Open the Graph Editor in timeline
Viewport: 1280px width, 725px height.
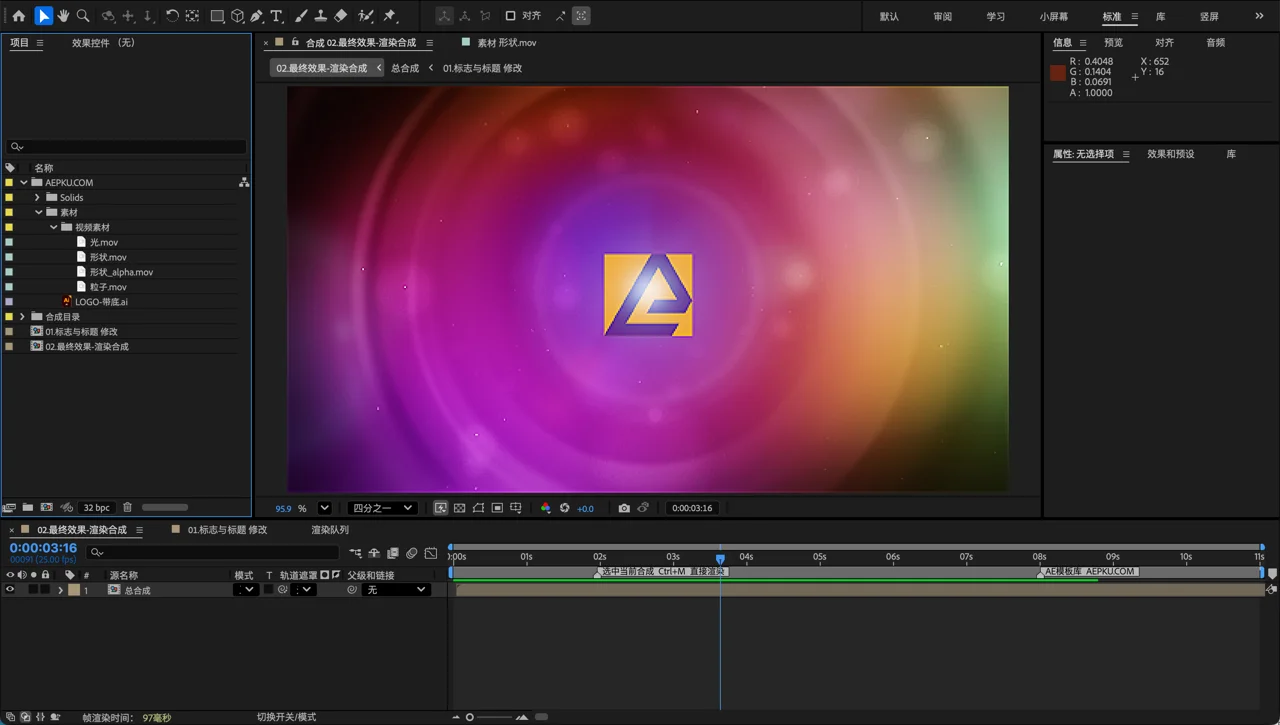click(x=431, y=553)
